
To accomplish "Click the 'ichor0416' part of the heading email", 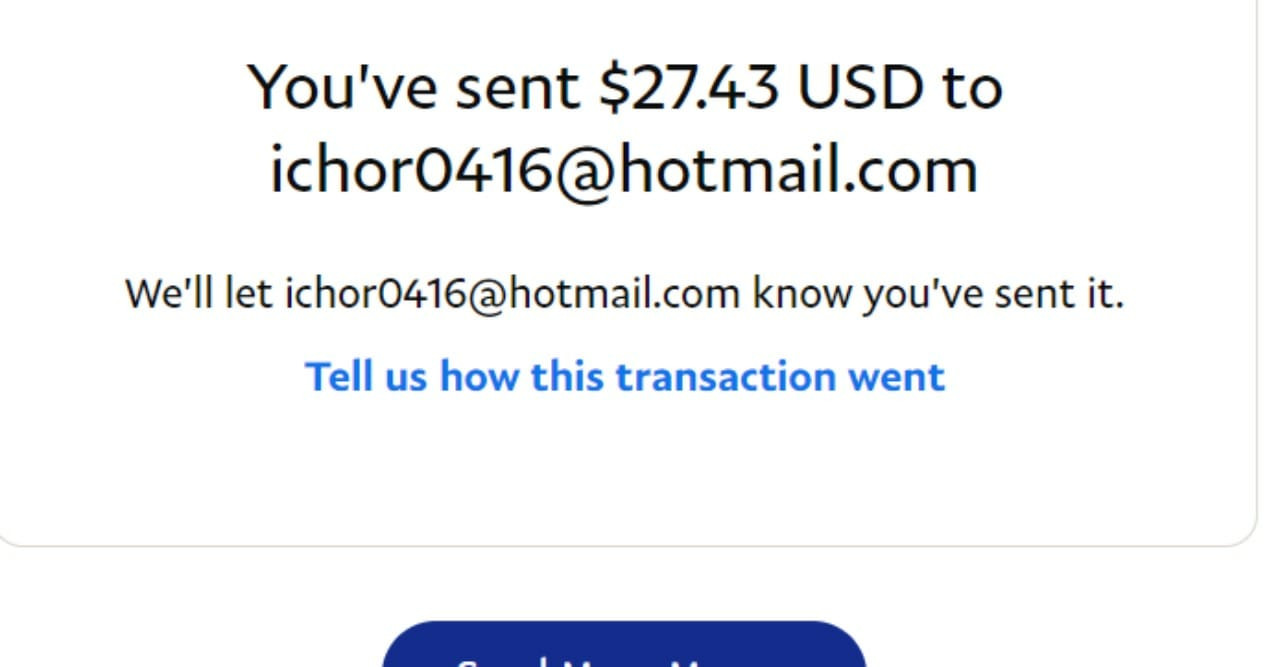I will pyautogui.click(x=411, y=170).
